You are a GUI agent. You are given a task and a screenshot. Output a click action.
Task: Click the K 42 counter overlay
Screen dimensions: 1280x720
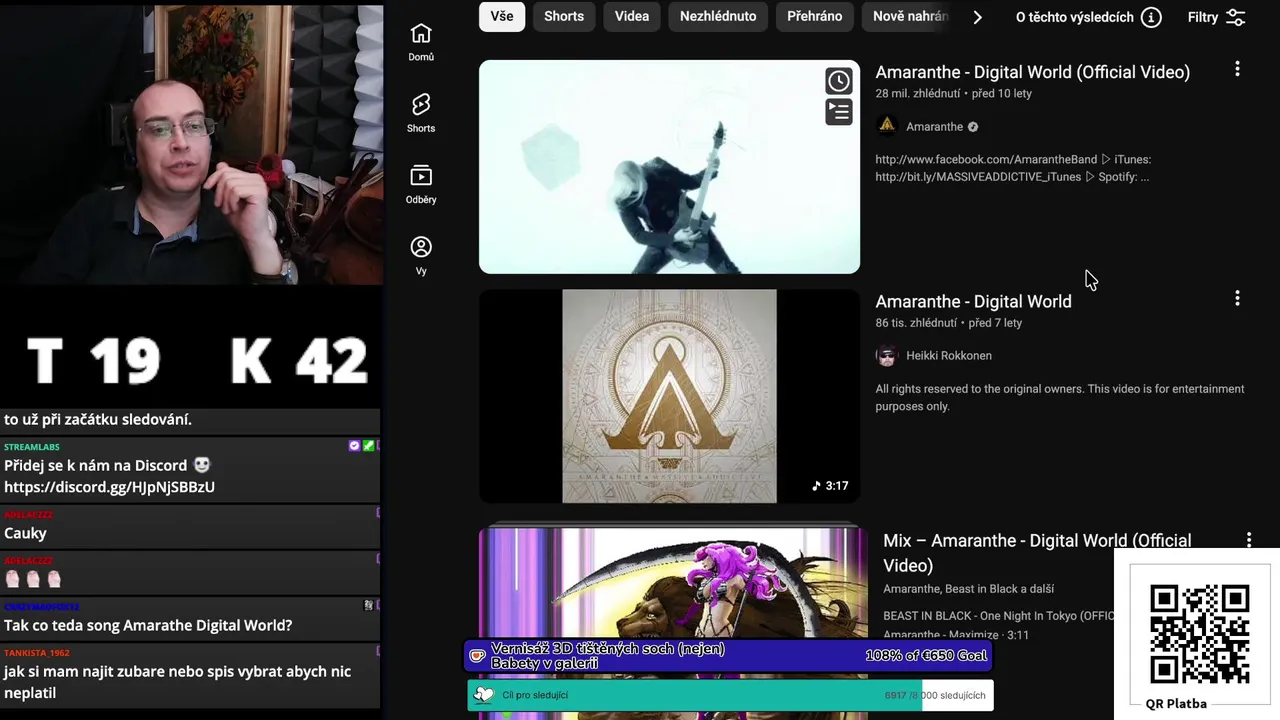tap(299, 361)
